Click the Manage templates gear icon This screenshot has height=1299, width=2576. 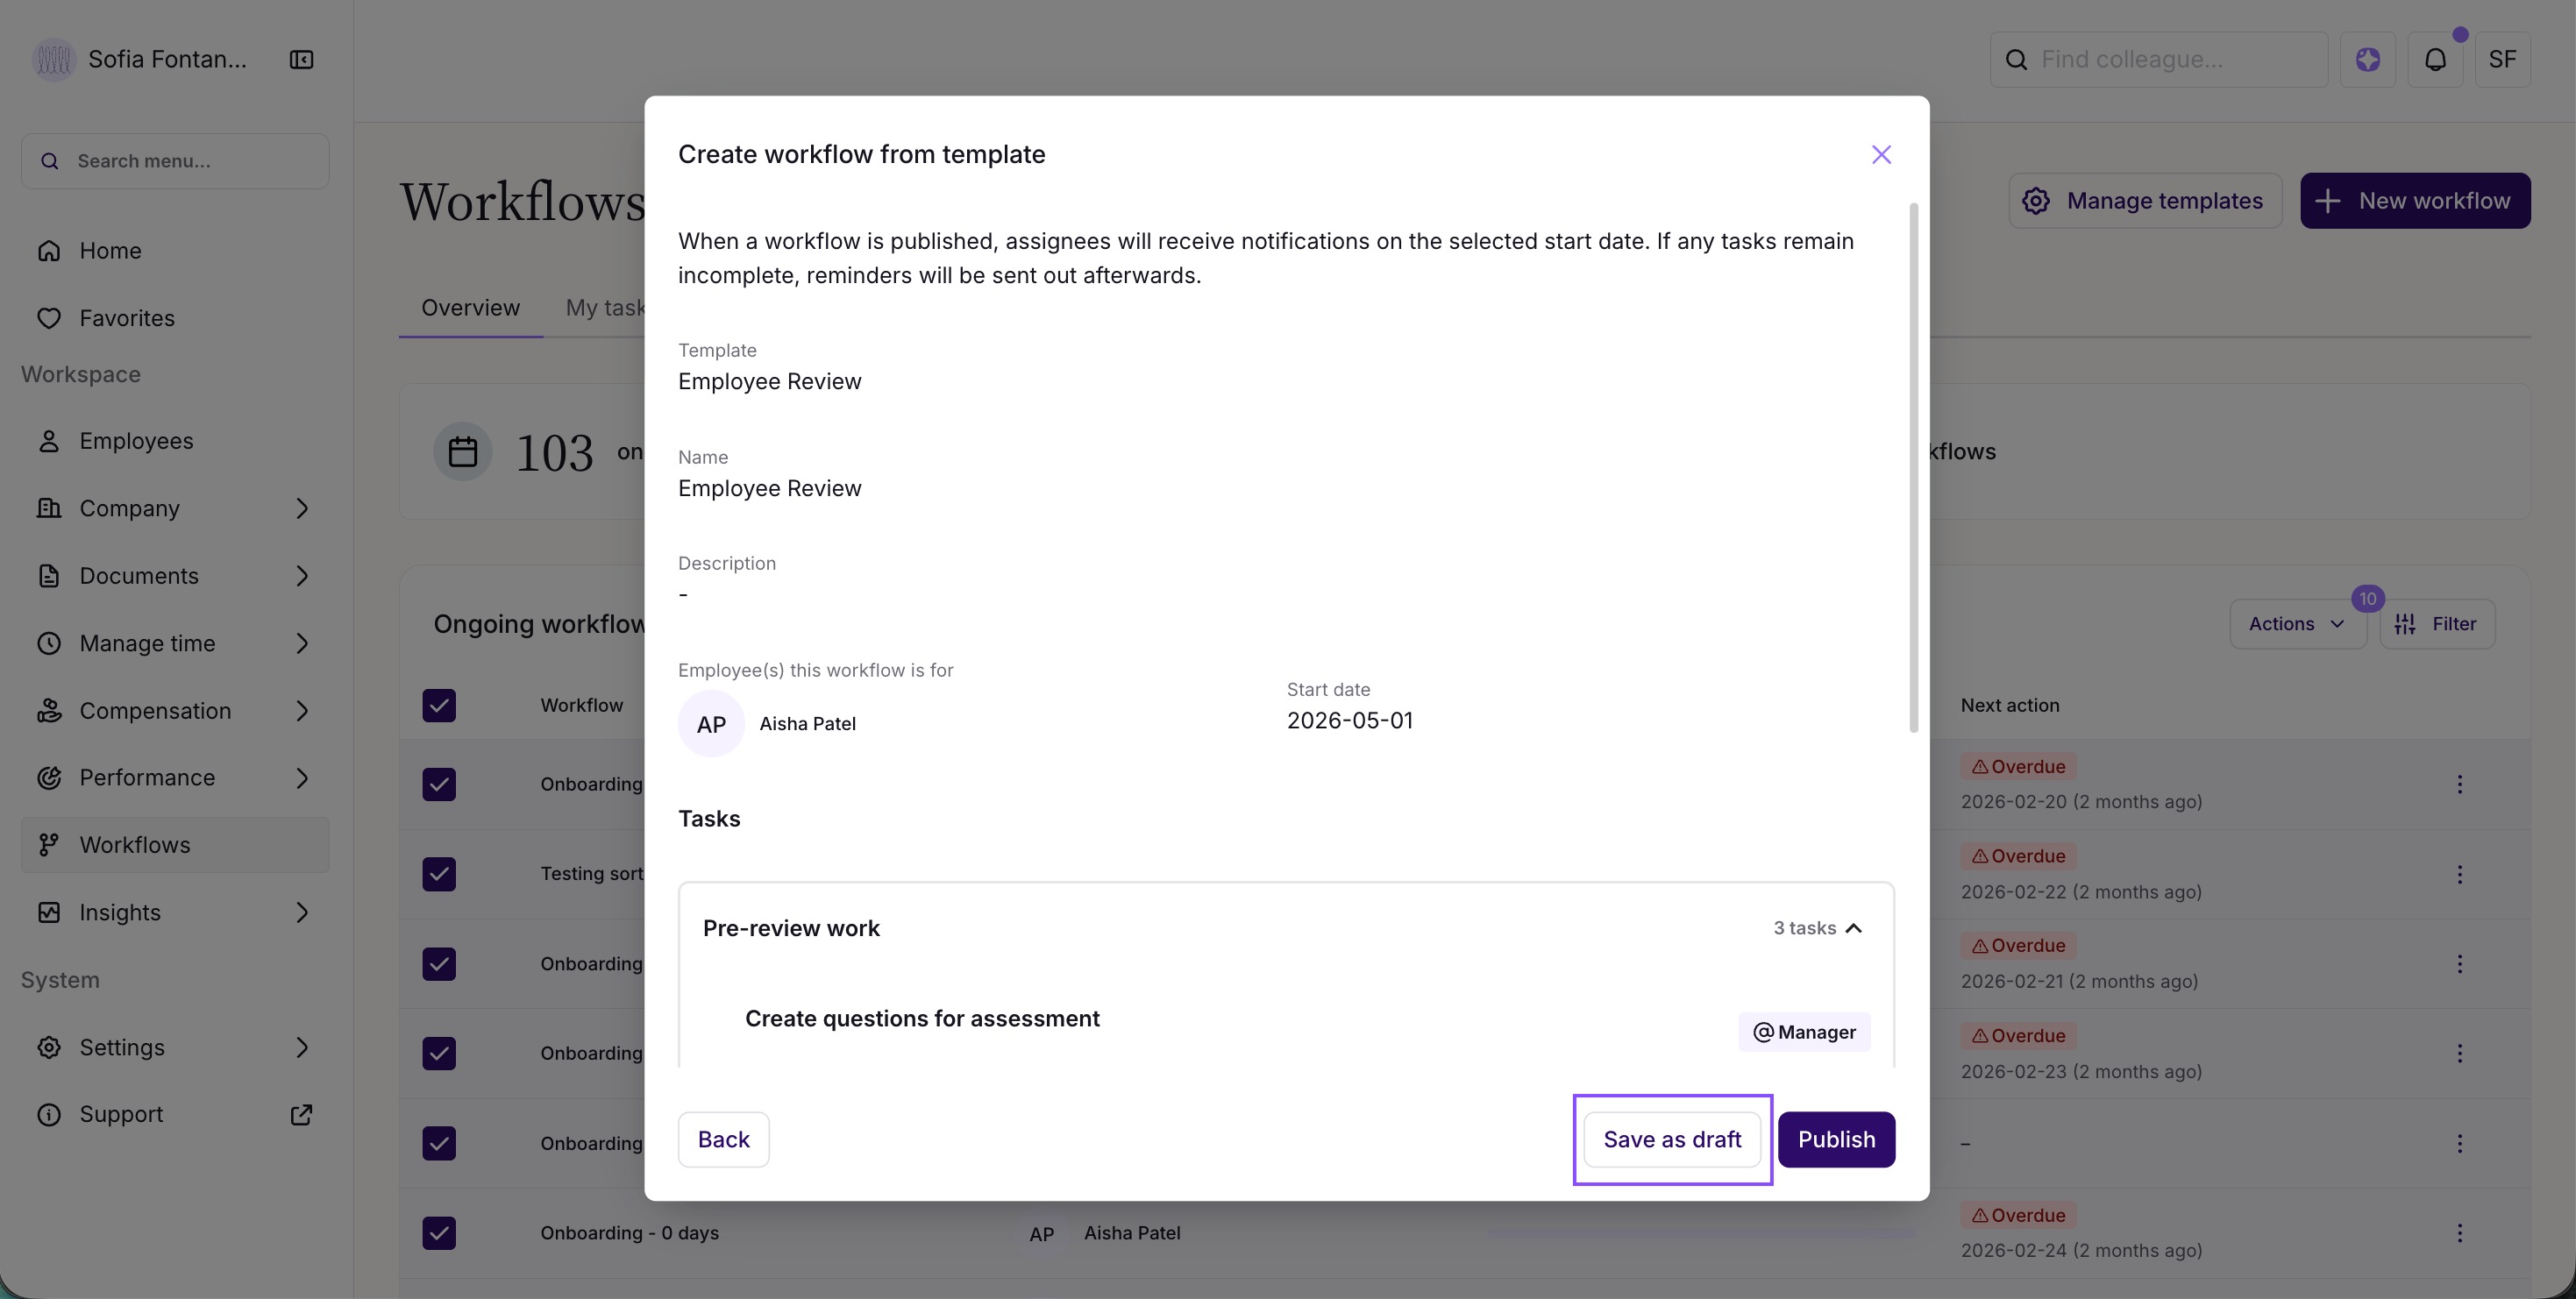click(x=2035, y=201)
